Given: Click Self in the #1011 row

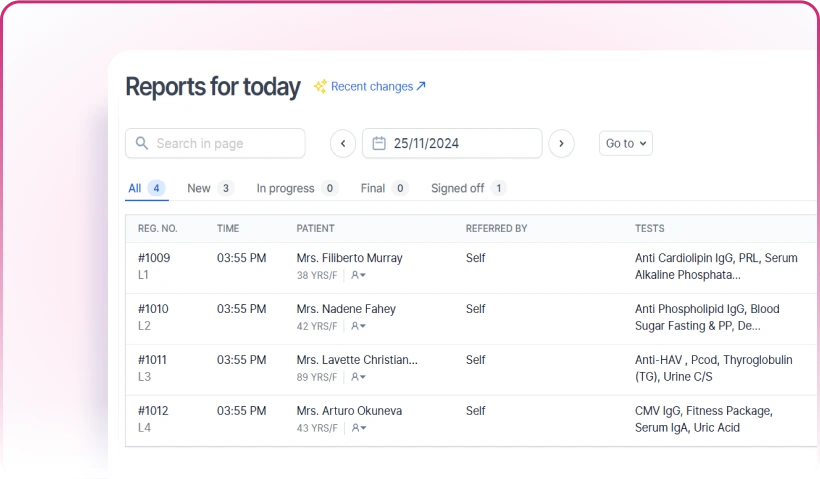Looking at the screenshot, I should click(x=475, y=360).
